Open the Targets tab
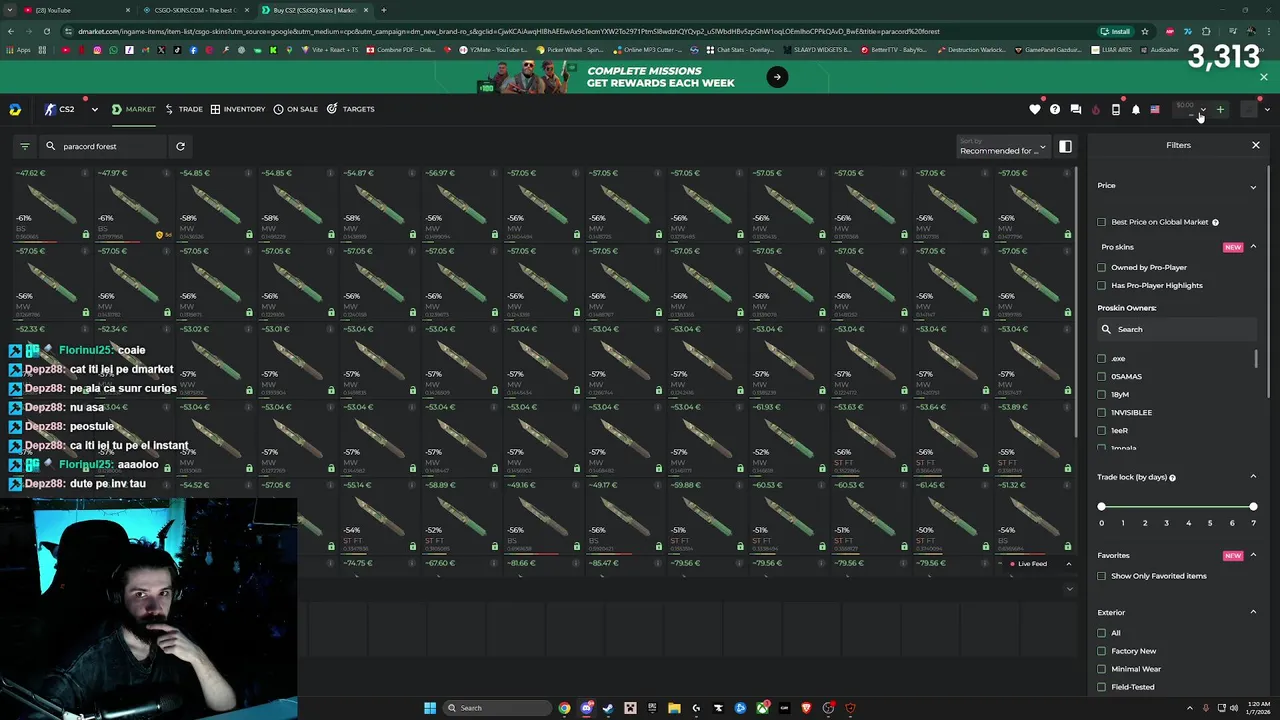 [351, 109]
